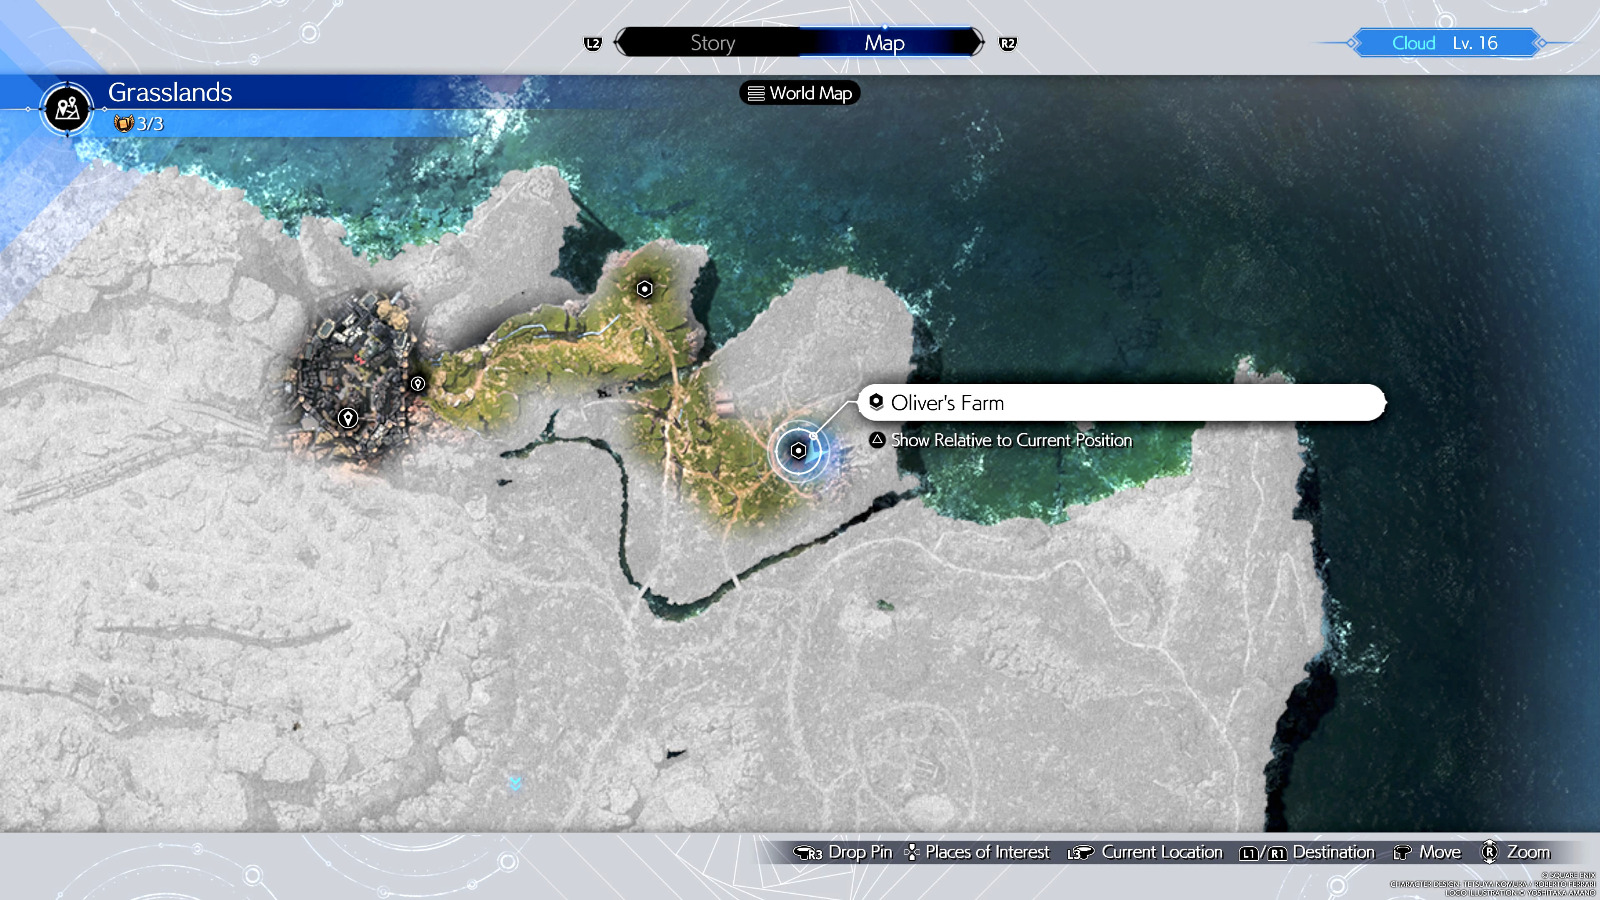Click the small pin marker at the town's east edge
The image size is (1600, 900).
click(x=418, y=384)
